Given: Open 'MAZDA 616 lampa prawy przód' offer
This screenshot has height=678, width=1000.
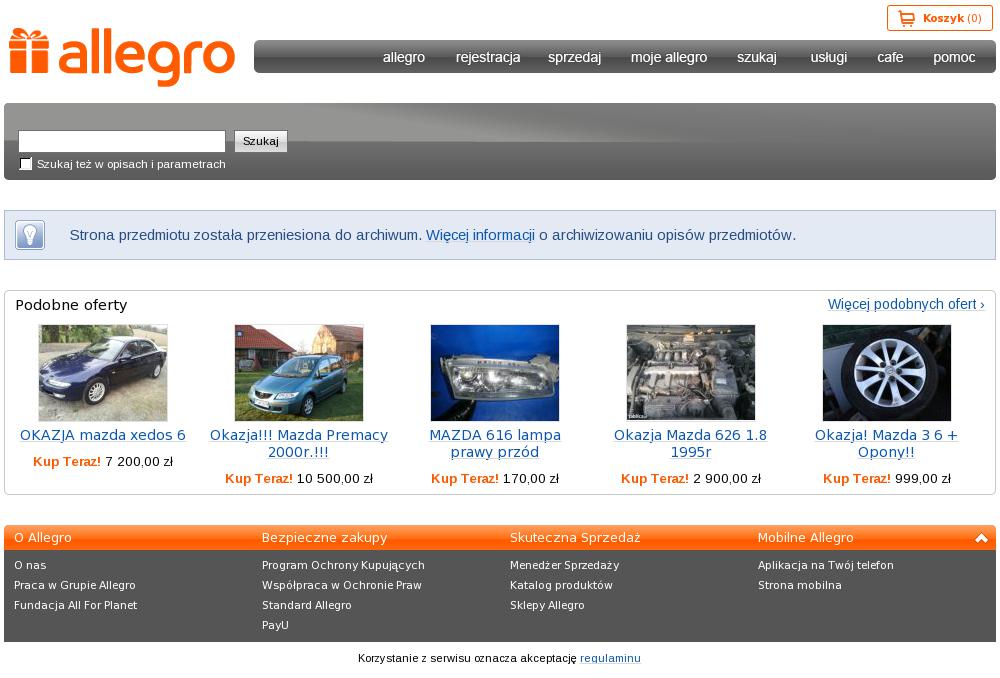Looking at the screenshot, I should (495, 443).
